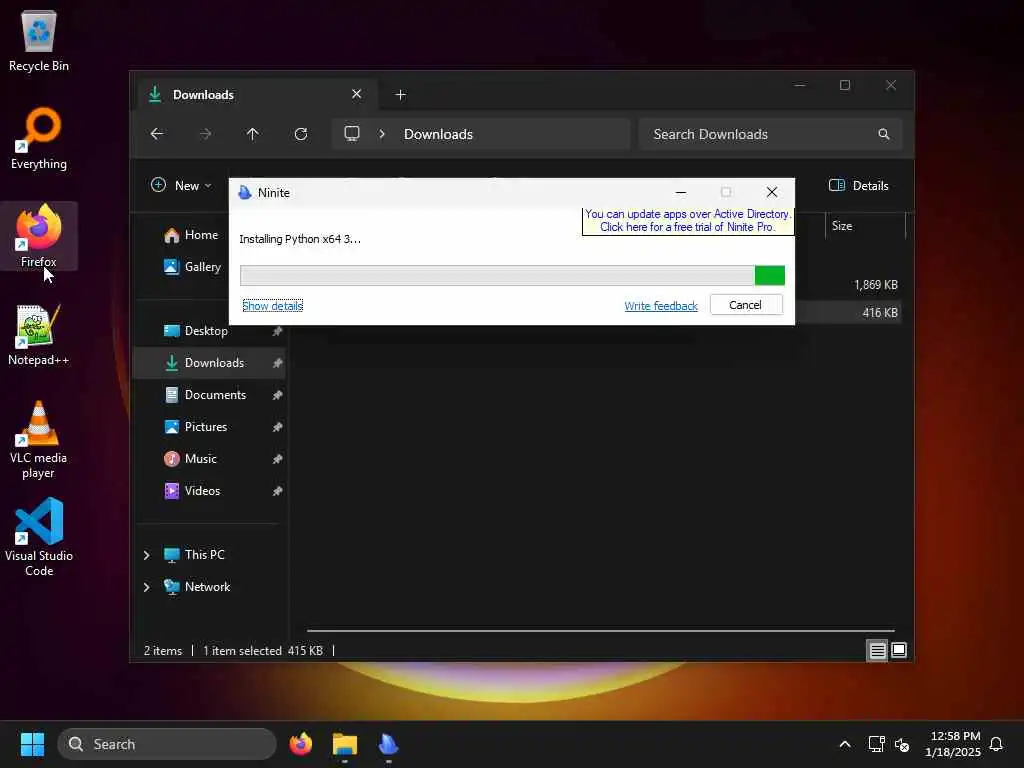Click pin icon beside Videos
This screenshot has width=1024, height=768.
278,491
